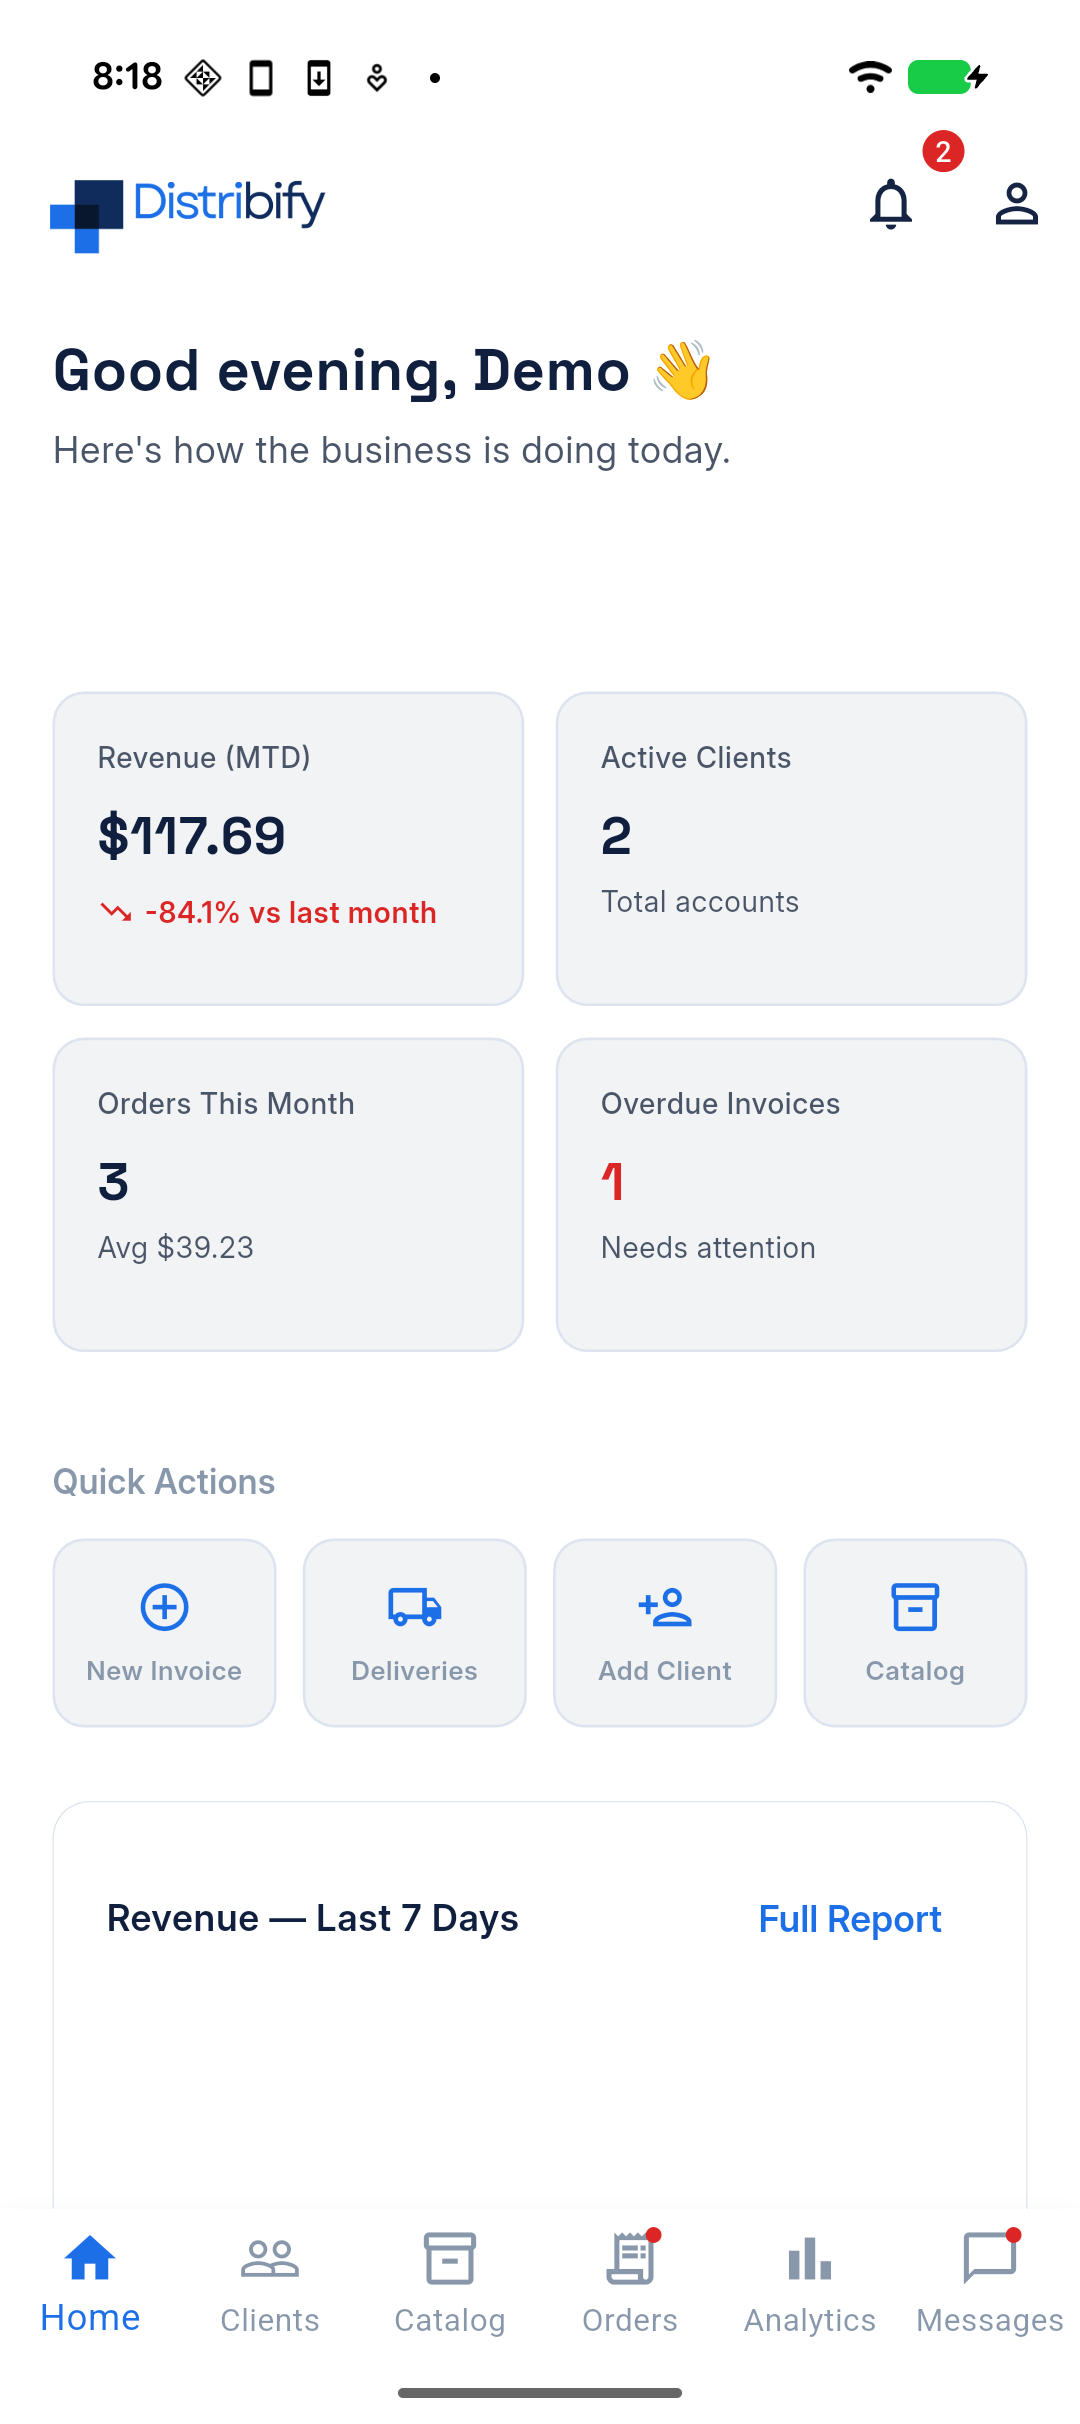This screenshot has width=1080, height=2424.
Task: Tap the red notification count badge
Action: coord(943,151)
